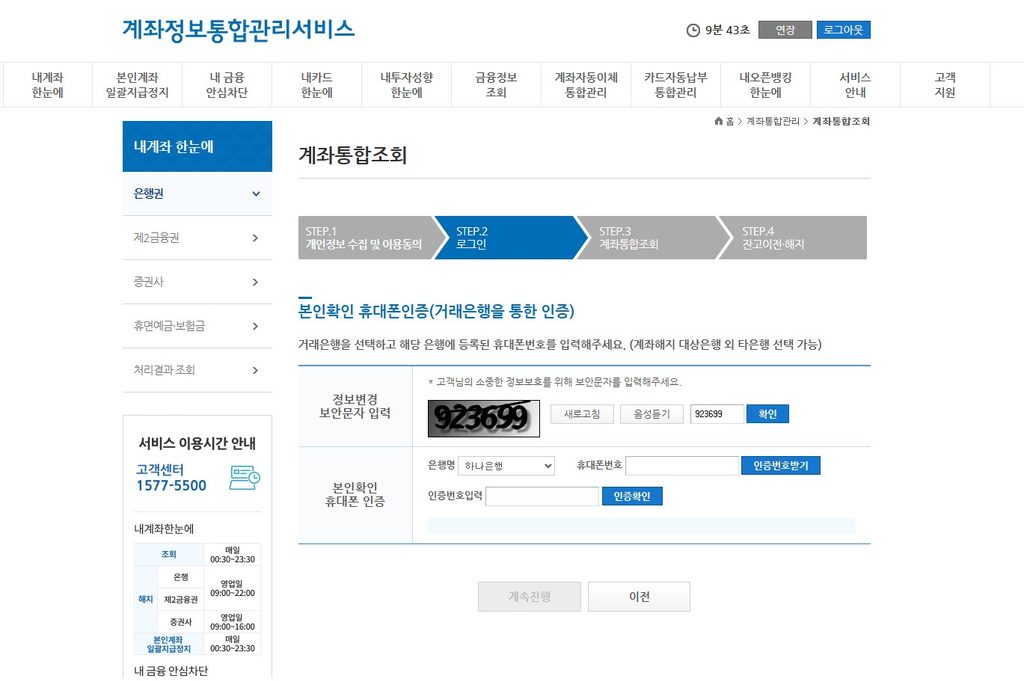Open the 증권사 sidebar arrow
The height and width of the screenshot is (681, 1024).
point(255,282)
